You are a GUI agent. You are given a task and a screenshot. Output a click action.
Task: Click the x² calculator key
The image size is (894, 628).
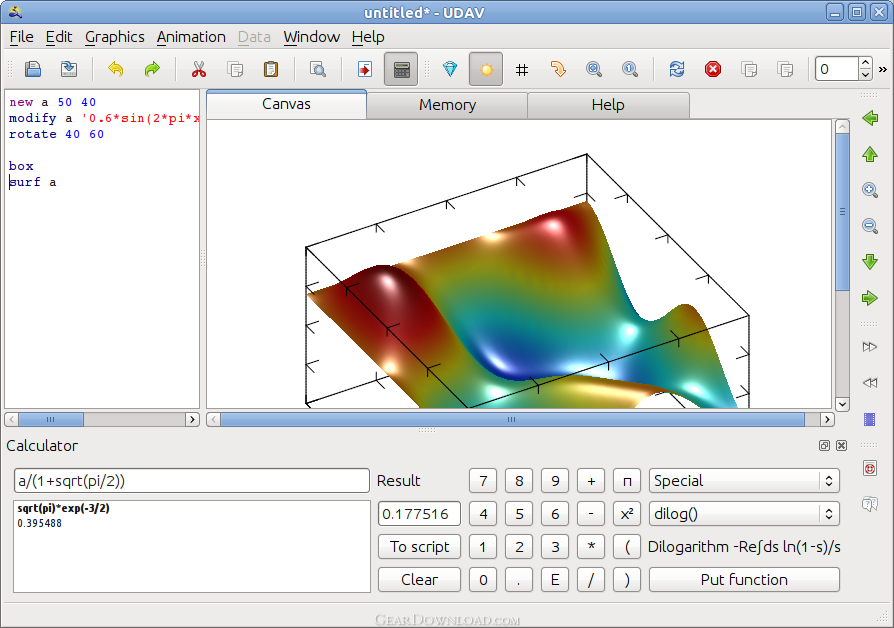tap(627, 514)
